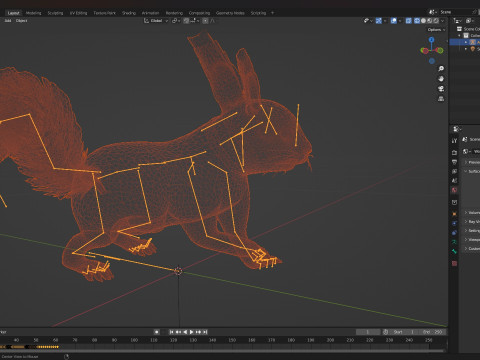The height and width of the screenshot is (360, 480).
Task: Click the Scene name field
Action: tap(455, 12)
